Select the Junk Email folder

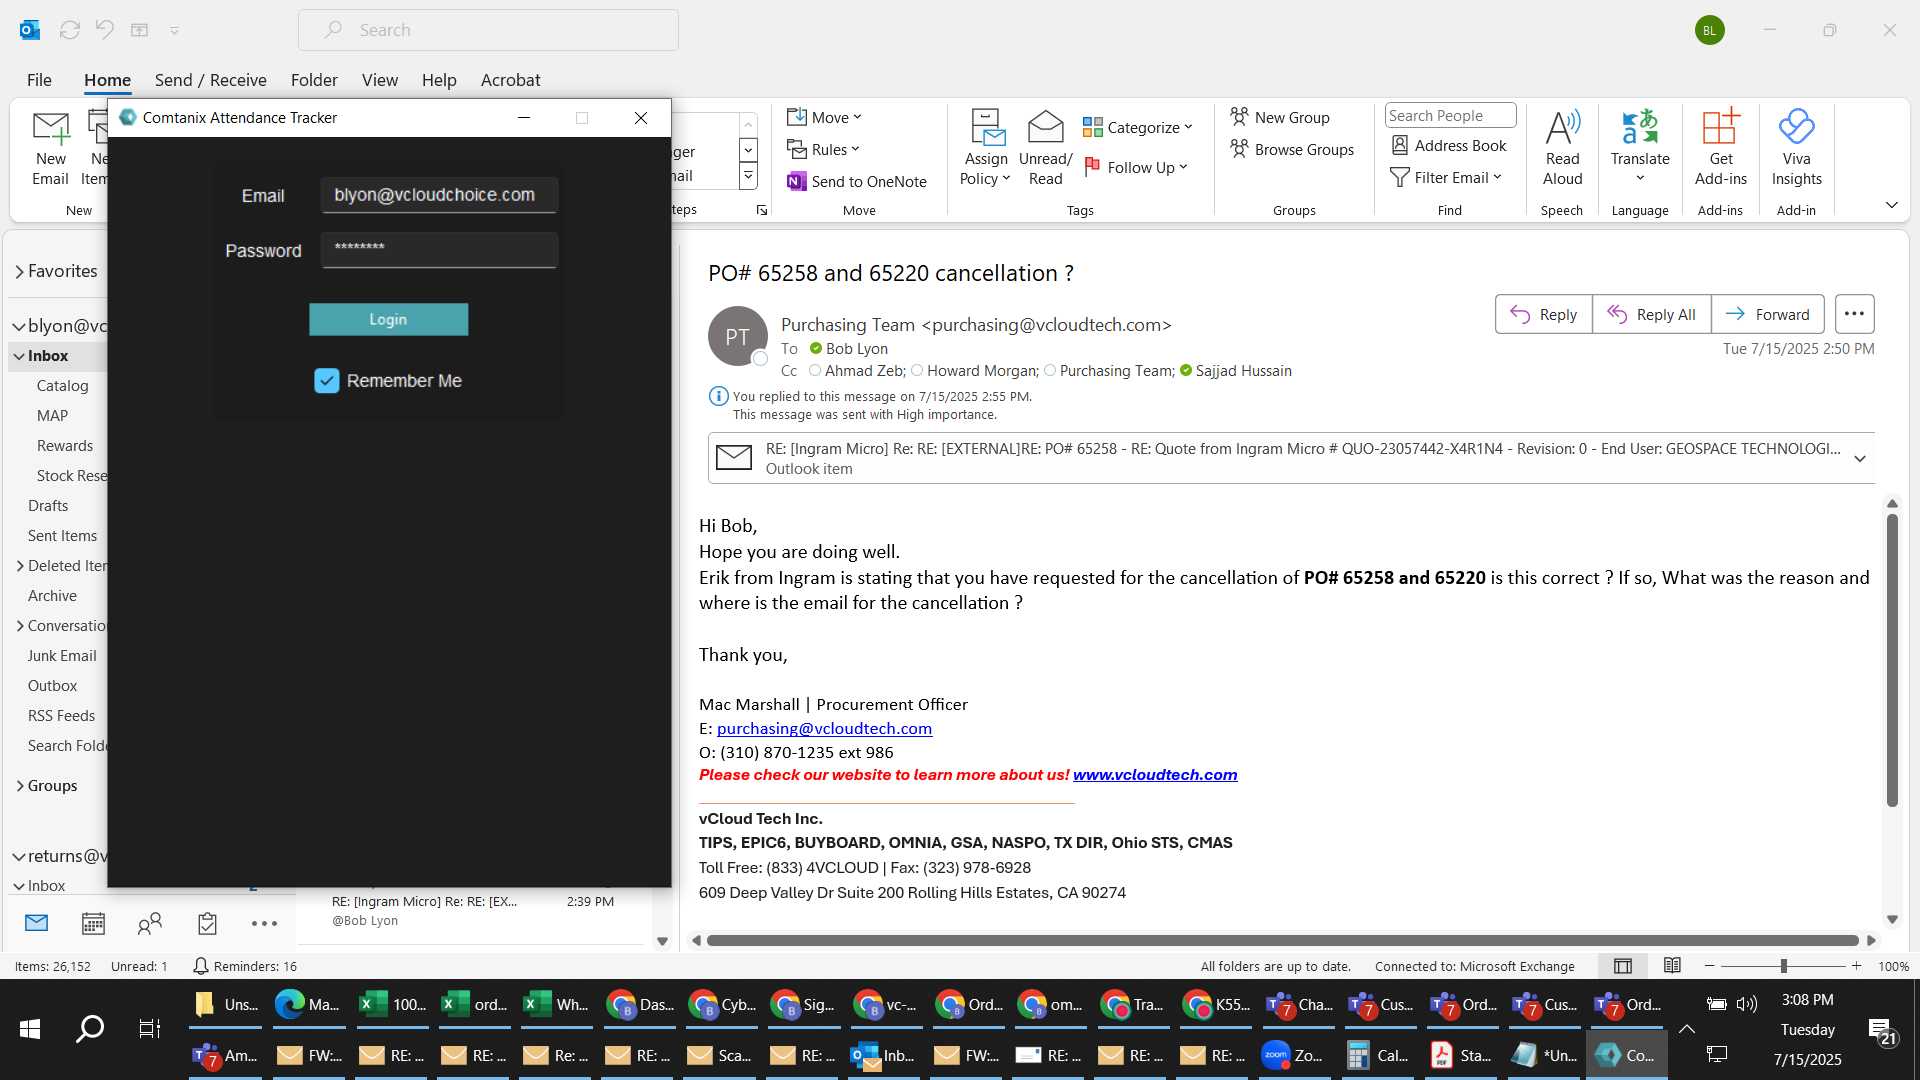(x=62, y=656)
